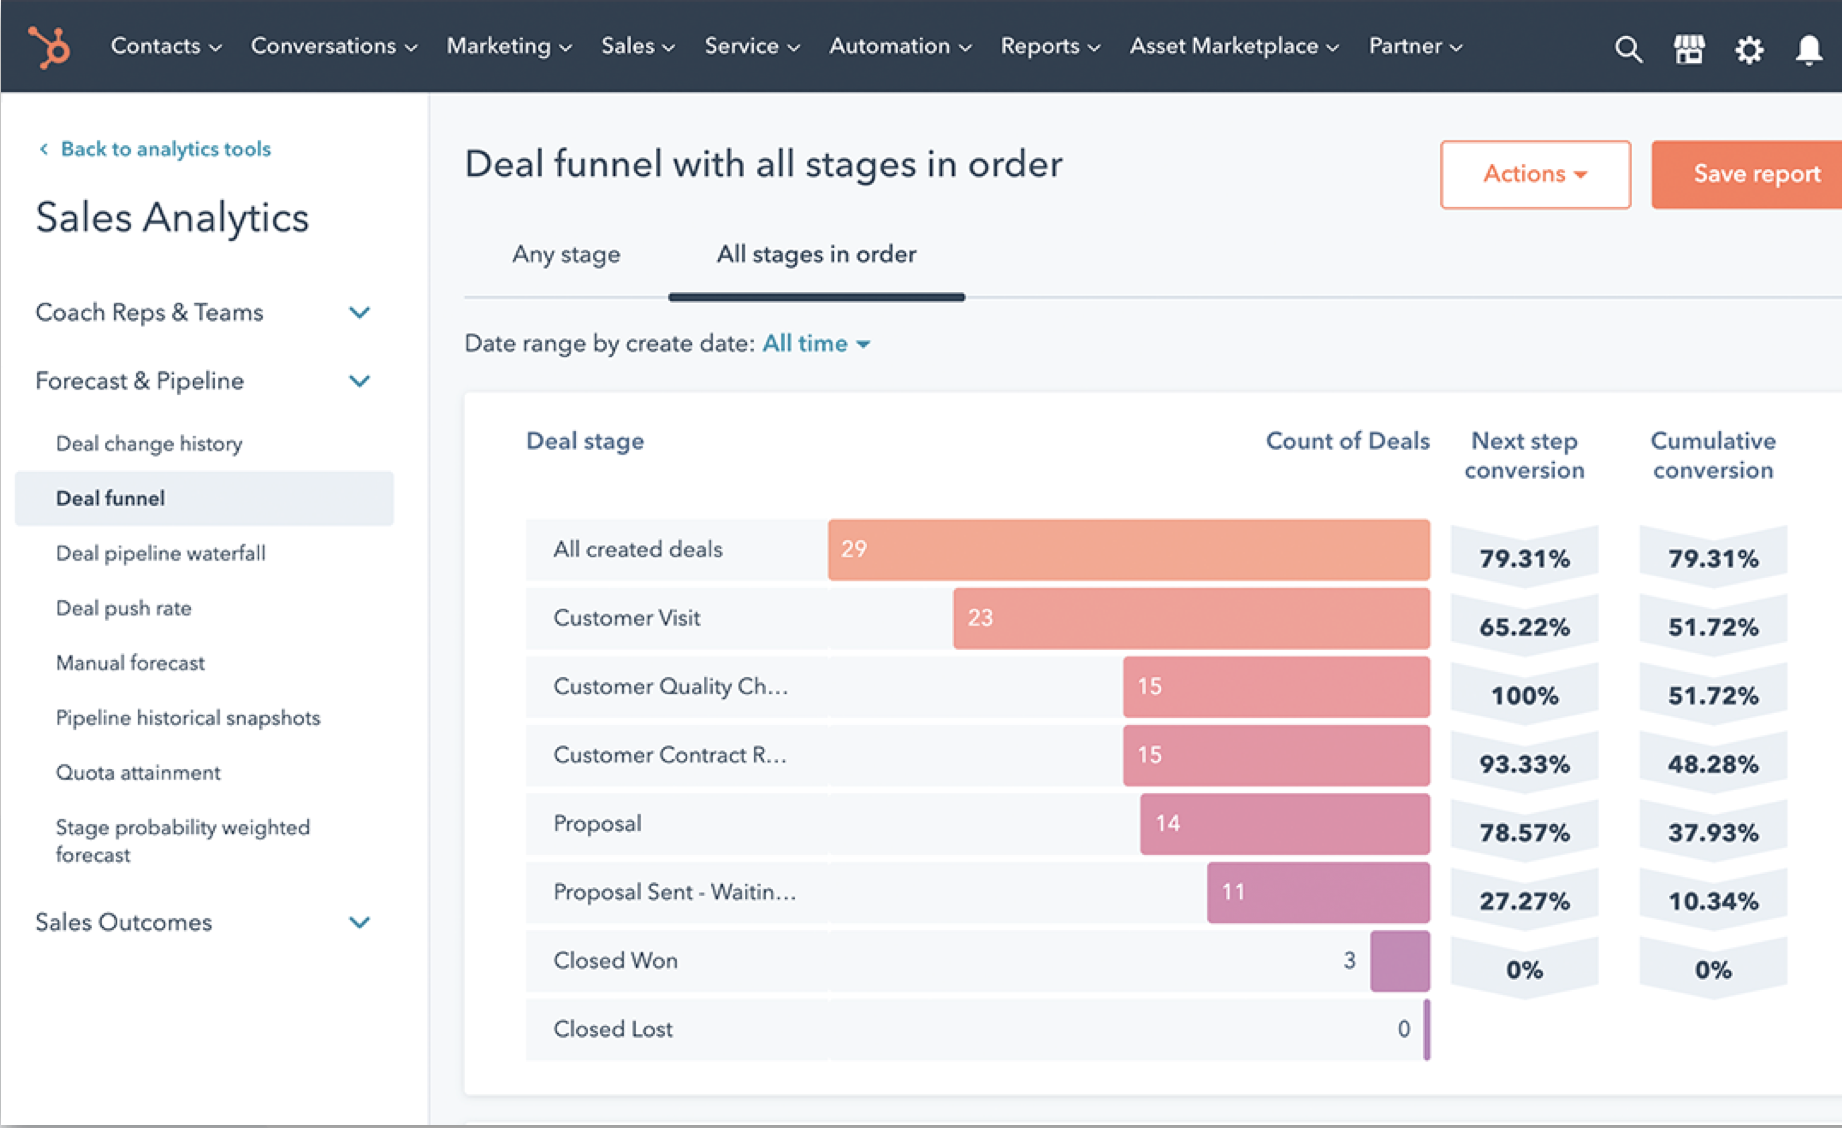Expand the Coach Reps & Teams section
This screenshot has width=1842, height=1128.
(359, 313)
